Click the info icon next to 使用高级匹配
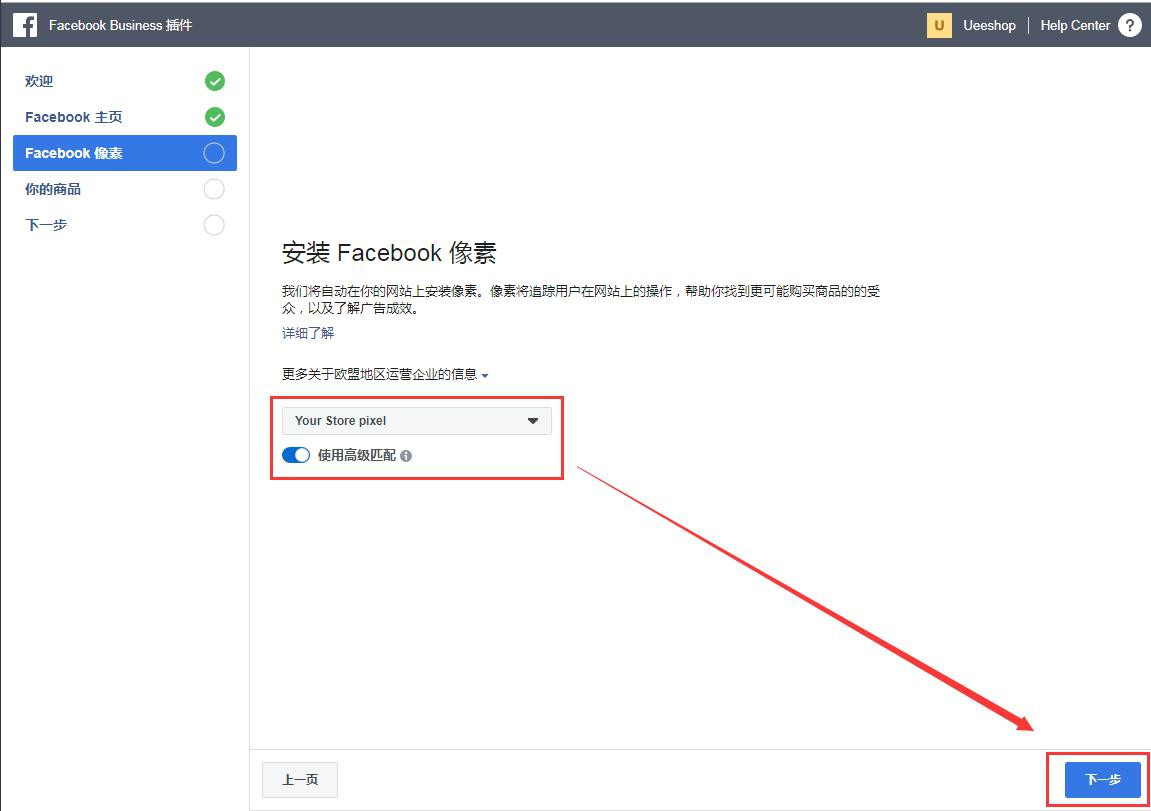This screenshot has width=1151, height=811. (406, 456)
